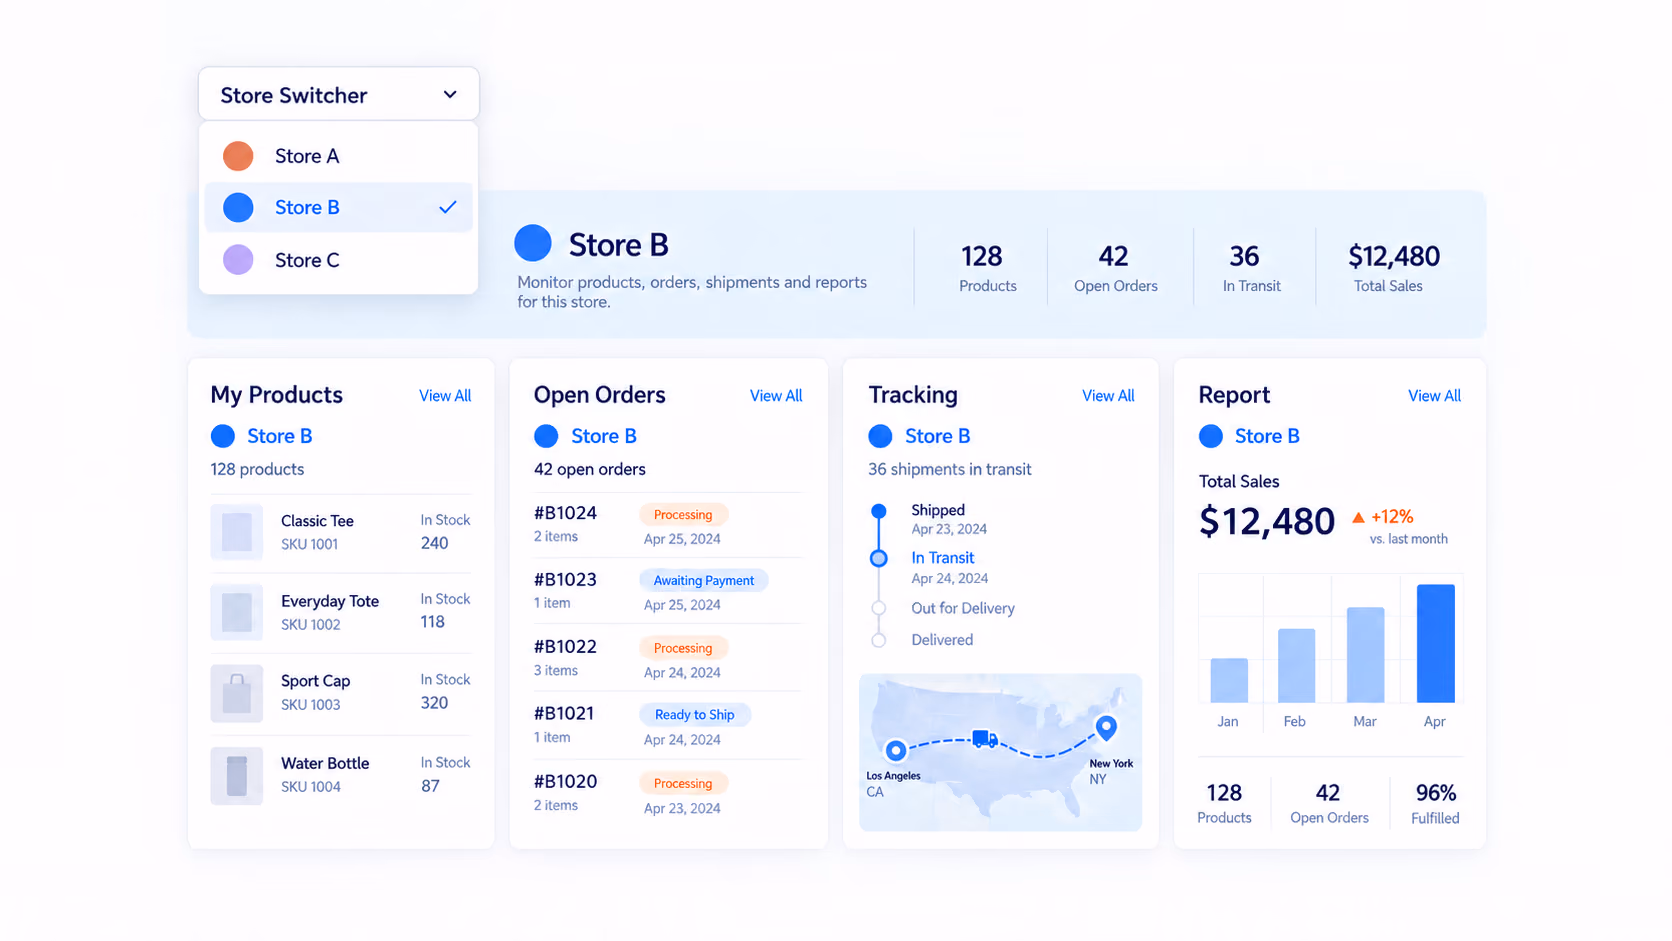The width and height of the screenshot is (1672, 941).
Task: Click the March bar in sales chart
Action: click(1366, 654)
